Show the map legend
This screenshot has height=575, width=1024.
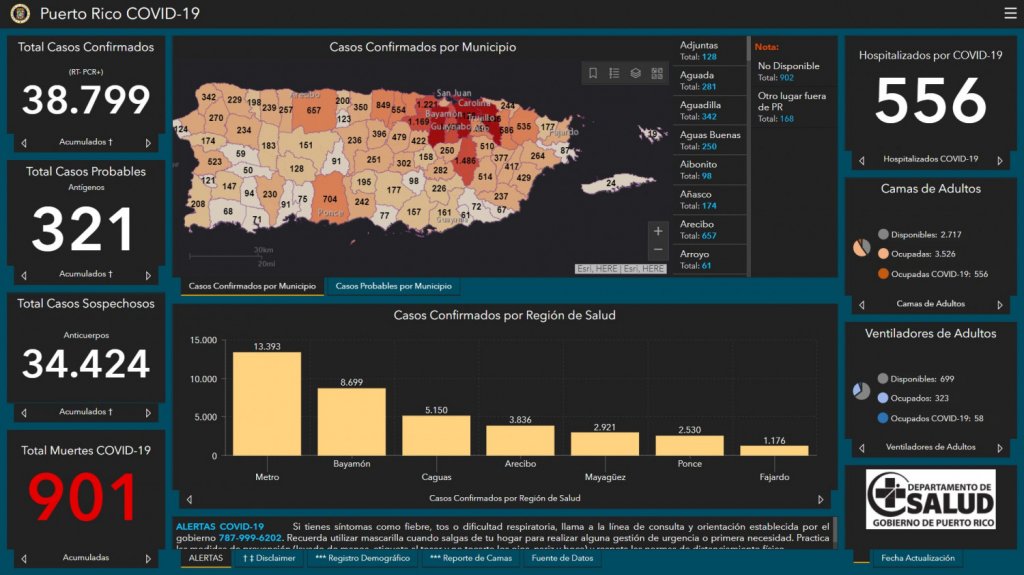[x=614, y=73]
